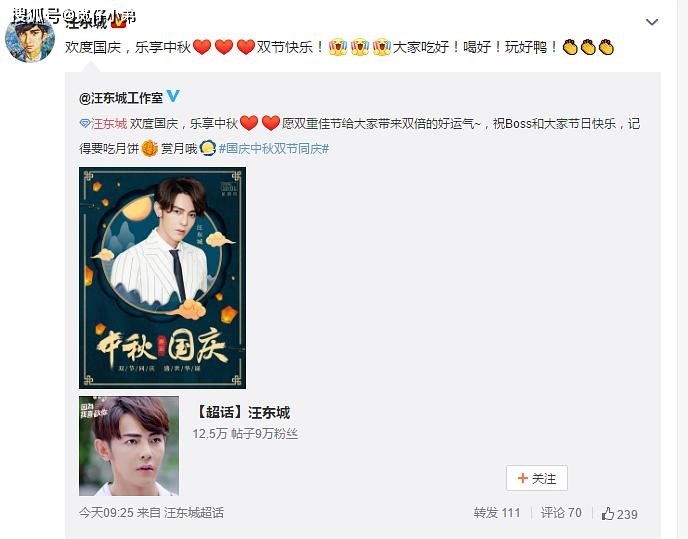The width and height of the screenshot is (688, 539).
Task: Click the thumbs-up like icon
Action: (x=608, y=513)
